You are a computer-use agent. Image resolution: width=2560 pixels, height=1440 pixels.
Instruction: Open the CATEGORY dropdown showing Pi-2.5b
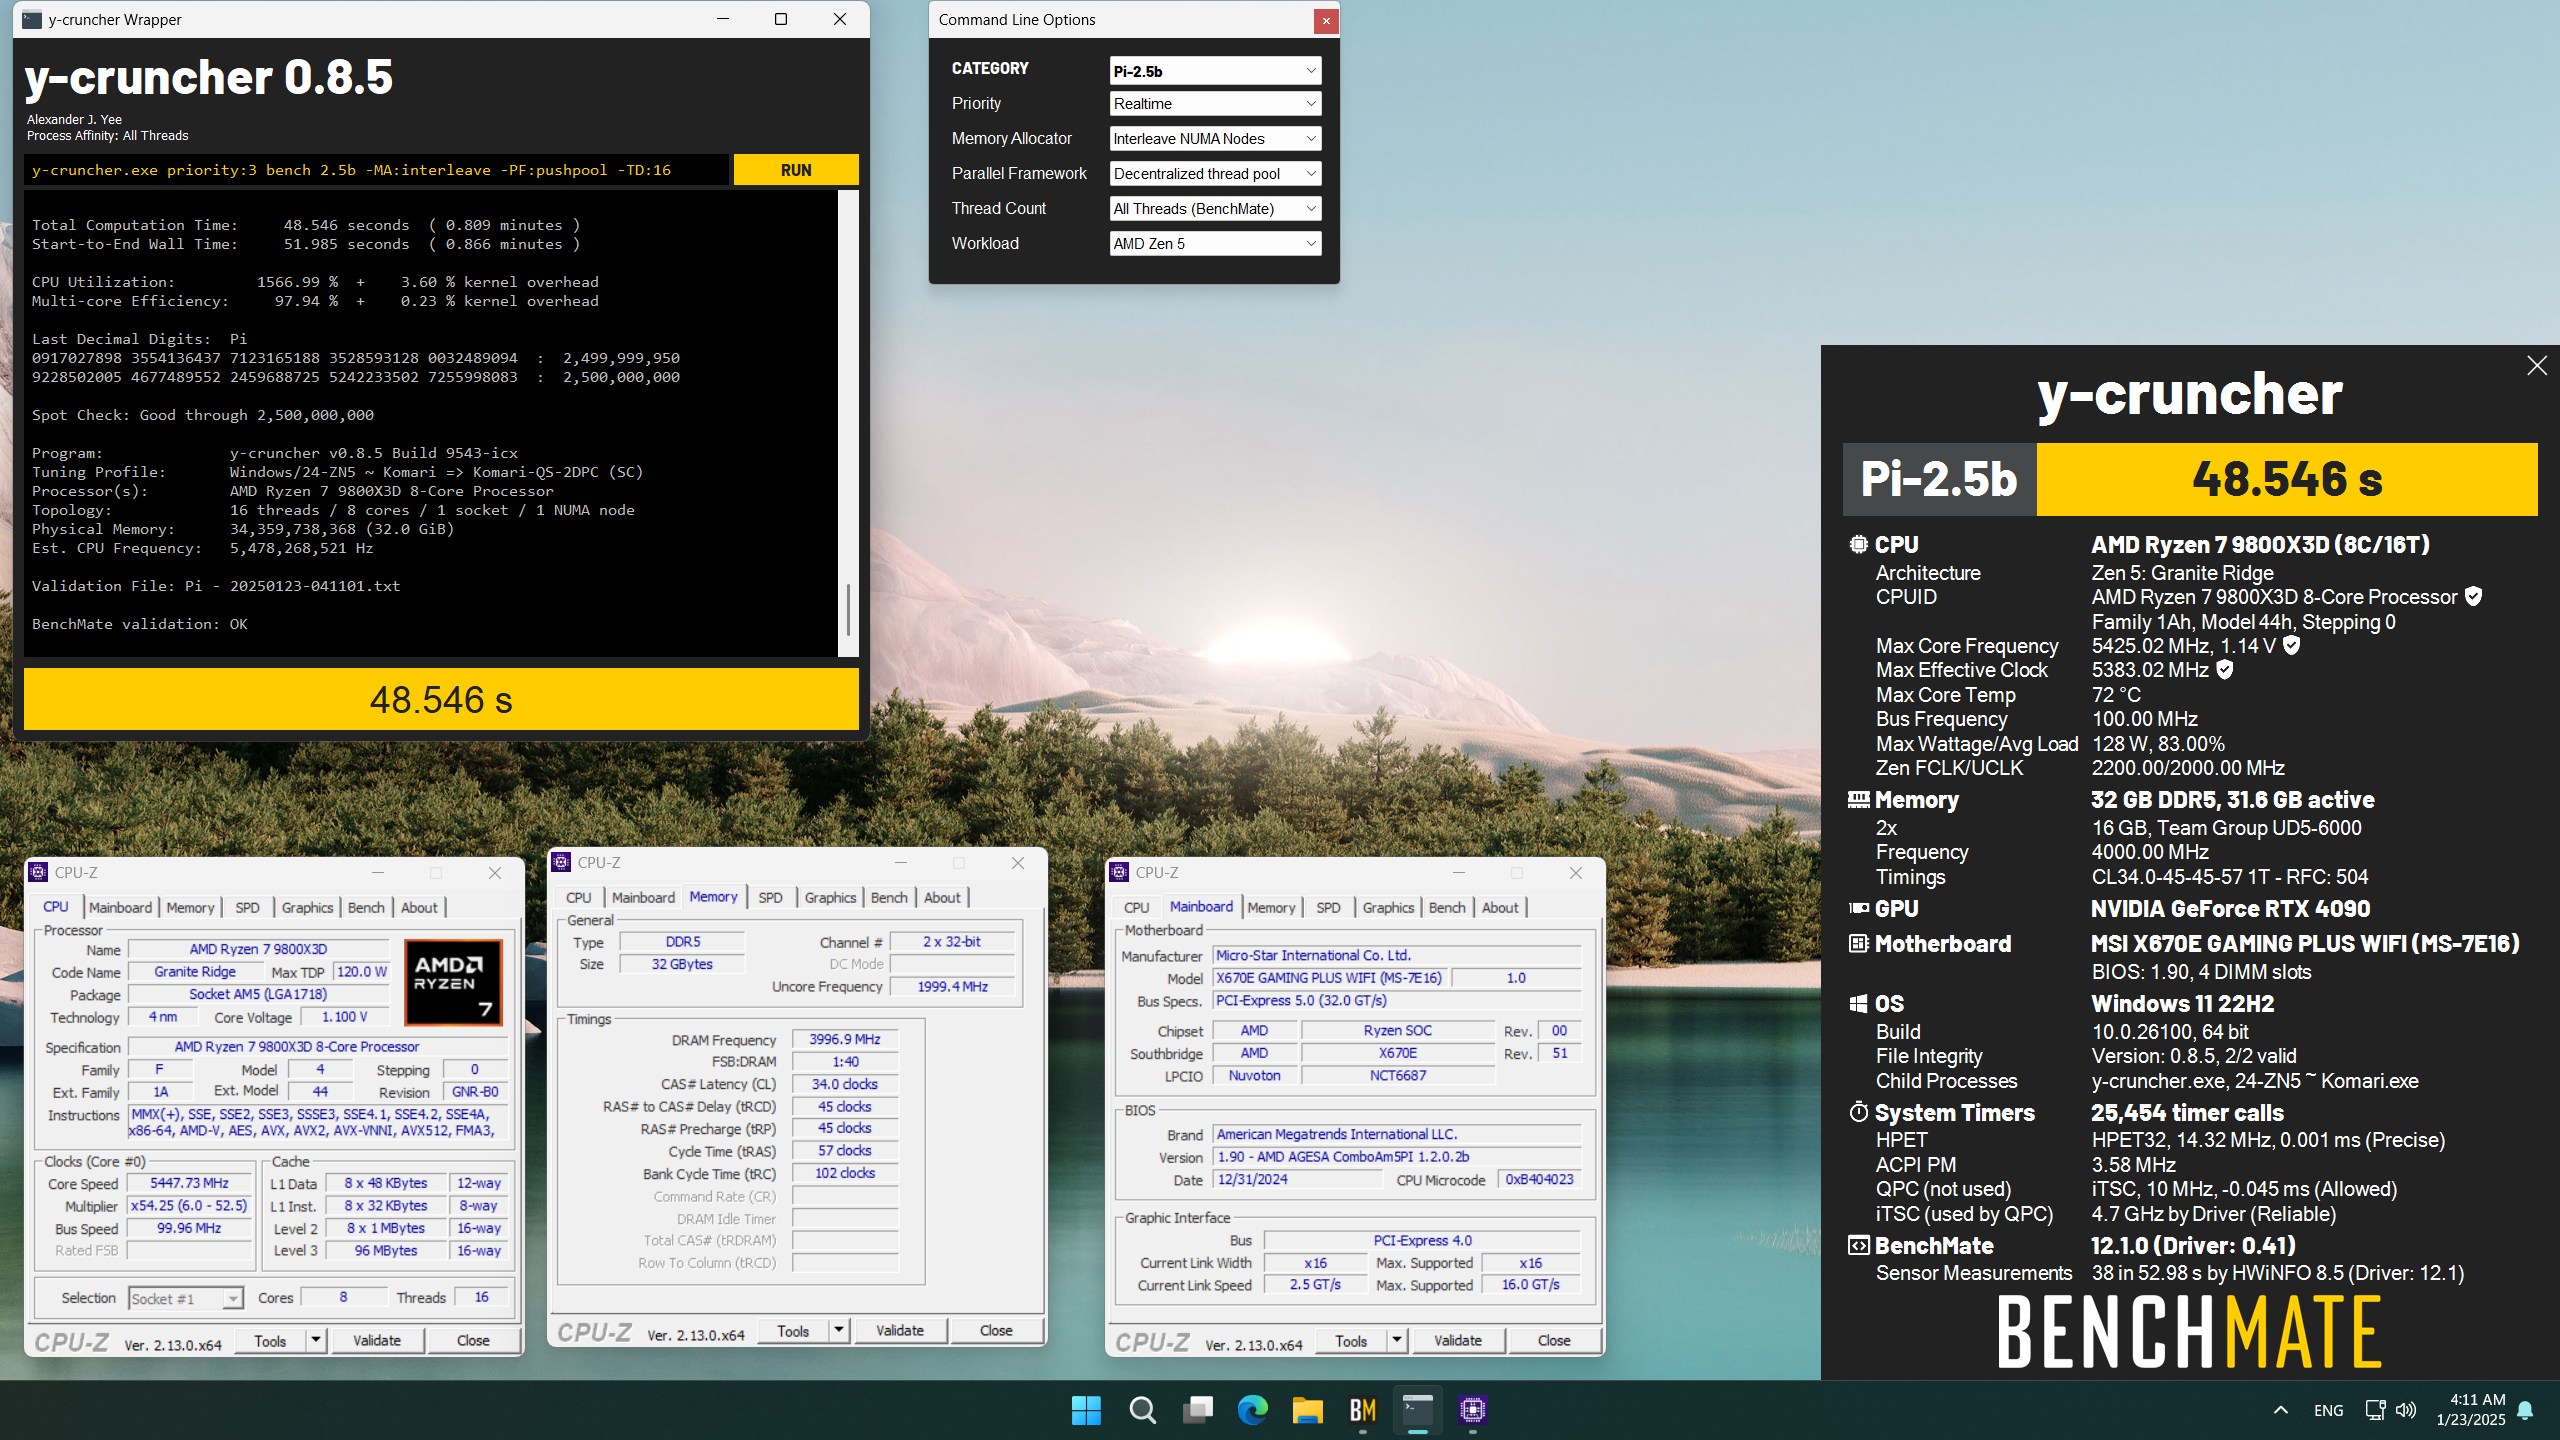pyautogui.click(x=1215, y=71)
